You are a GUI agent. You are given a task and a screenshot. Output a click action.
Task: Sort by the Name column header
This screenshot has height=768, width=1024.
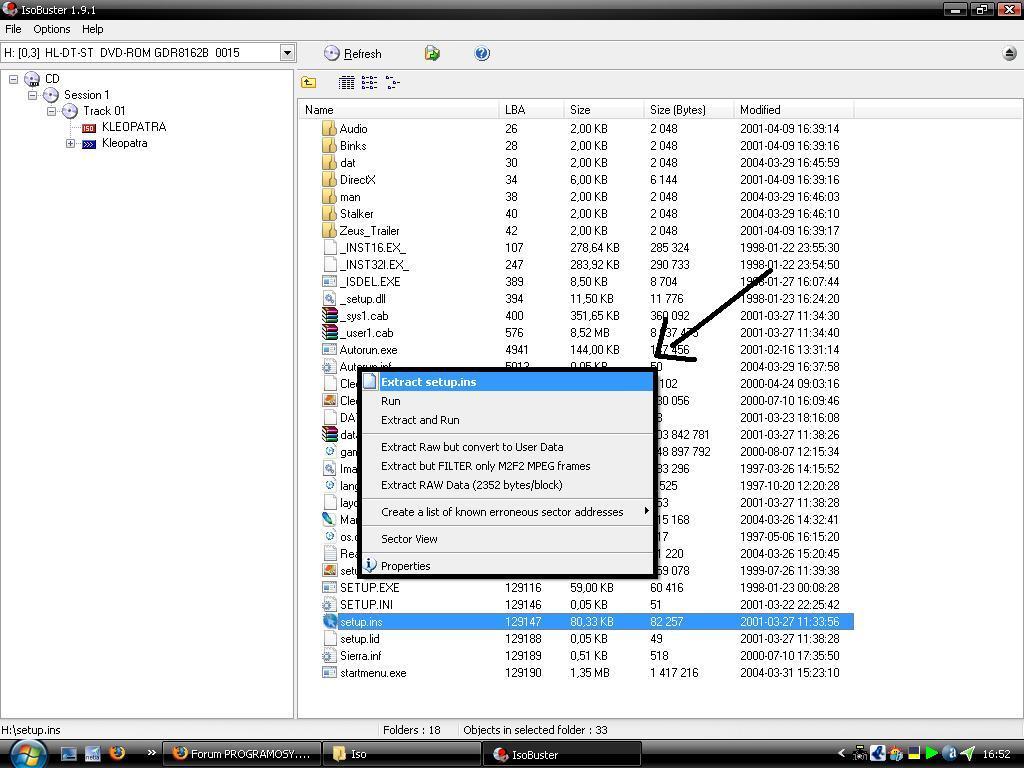(x=400, y=110)
